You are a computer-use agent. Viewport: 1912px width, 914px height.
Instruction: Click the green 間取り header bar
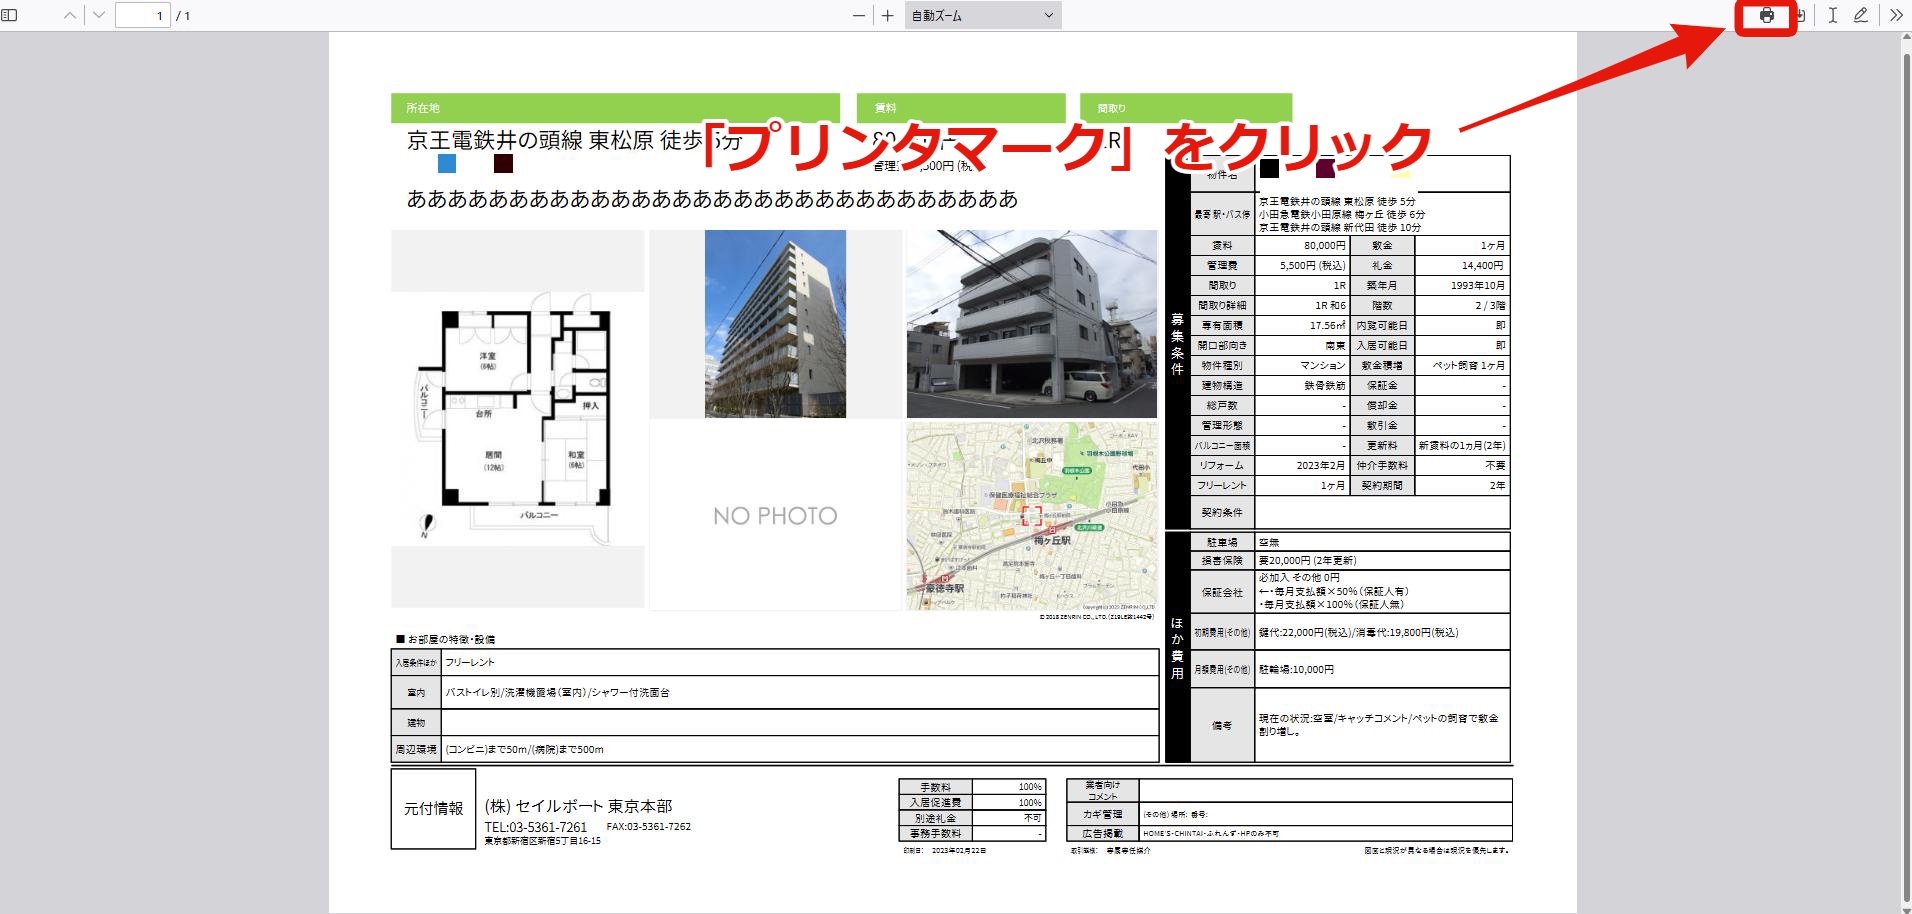point(1186,107)
